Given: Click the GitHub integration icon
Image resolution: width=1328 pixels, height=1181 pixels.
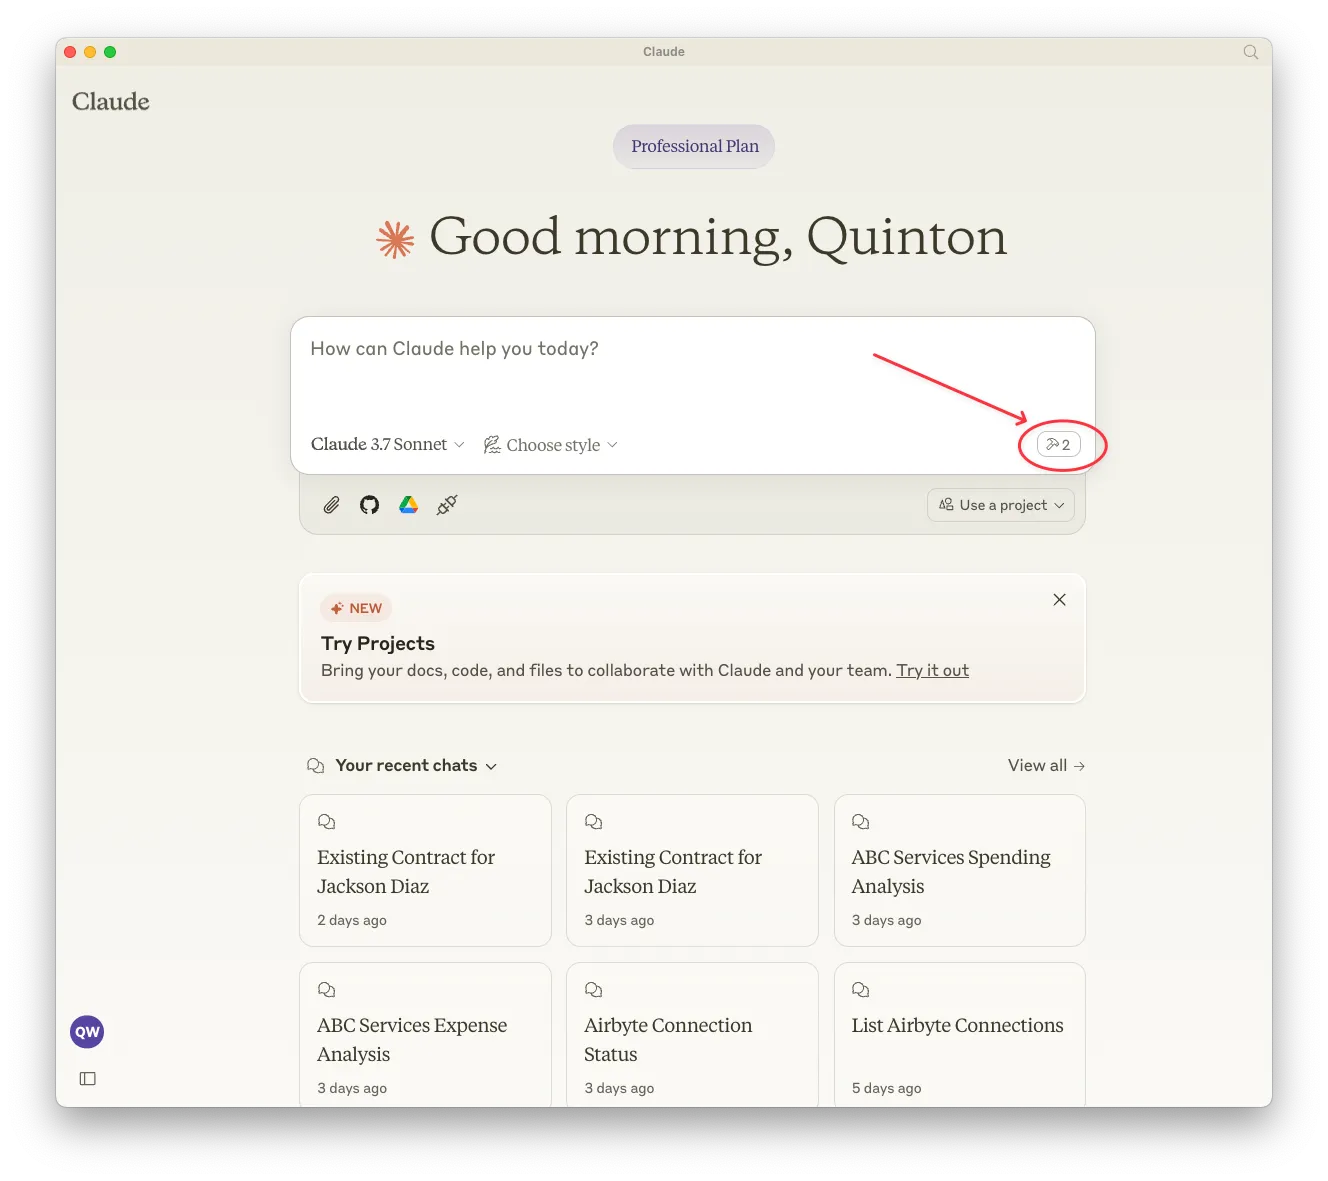Looking at the screenshot, I should [x=370, y=505].
